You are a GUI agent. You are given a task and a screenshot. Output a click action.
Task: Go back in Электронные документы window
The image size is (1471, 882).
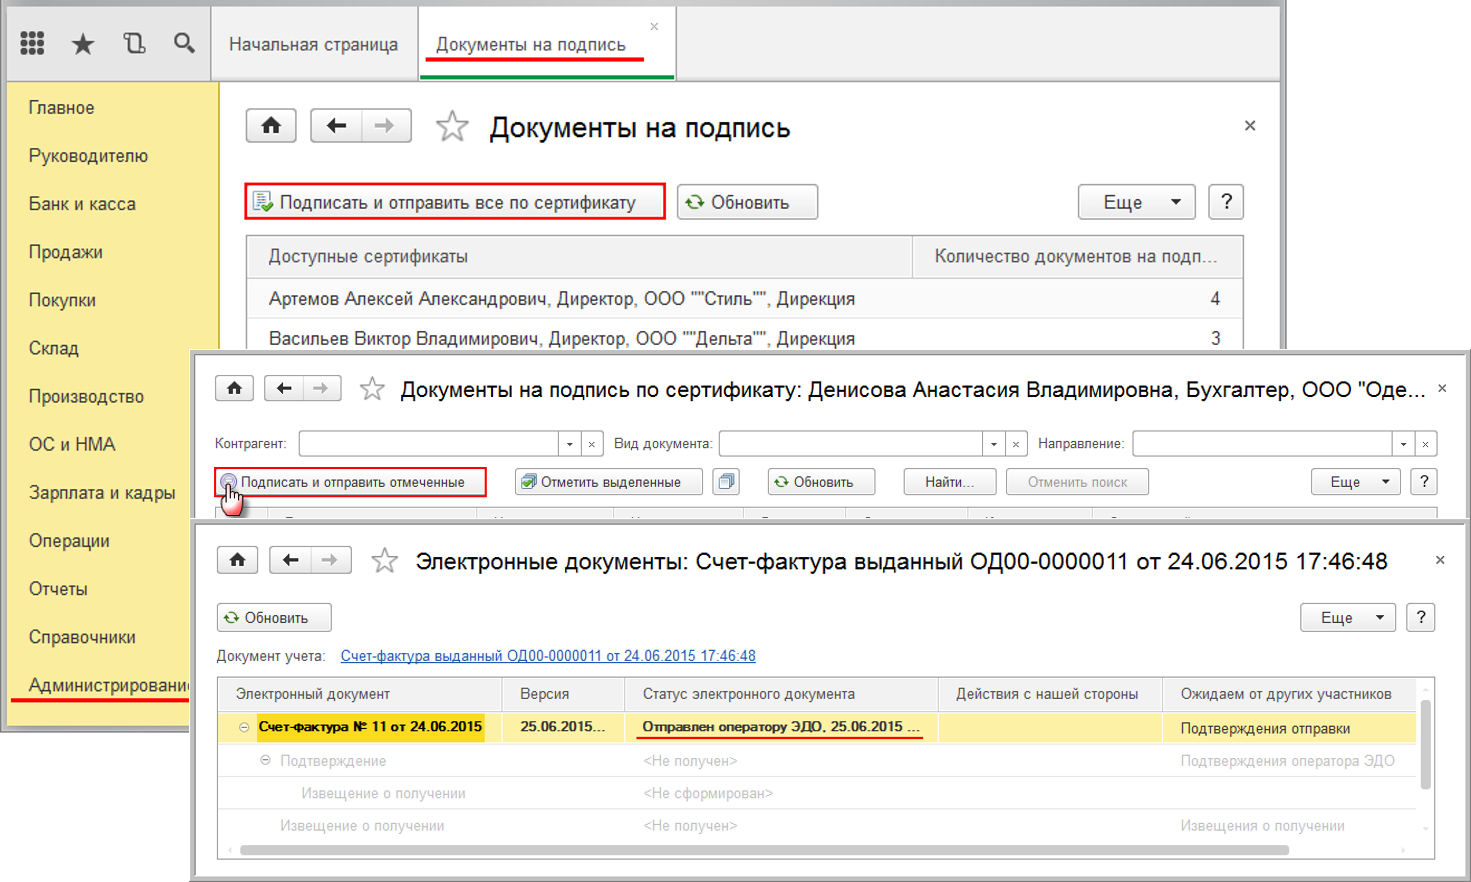coord(290,560)
